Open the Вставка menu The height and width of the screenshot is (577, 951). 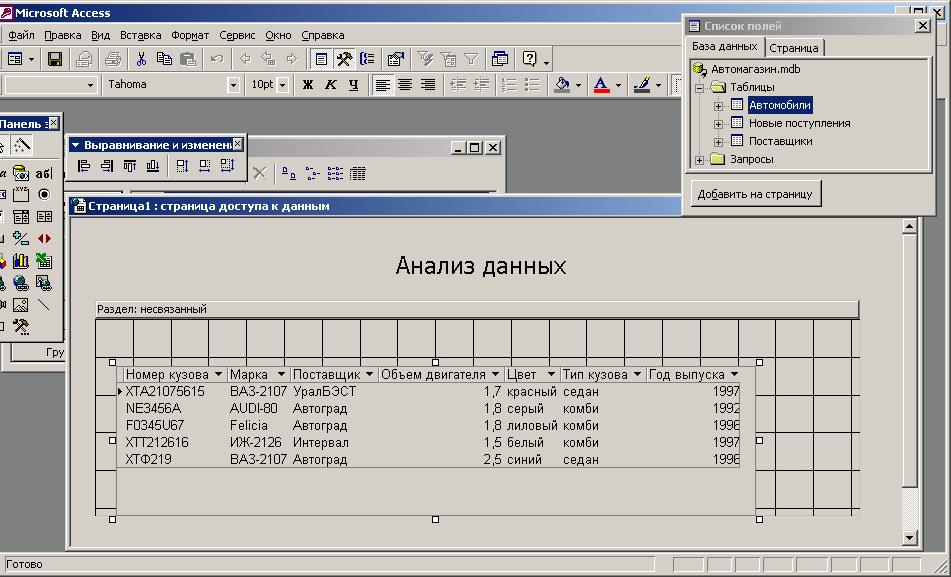tap(140, 35)
